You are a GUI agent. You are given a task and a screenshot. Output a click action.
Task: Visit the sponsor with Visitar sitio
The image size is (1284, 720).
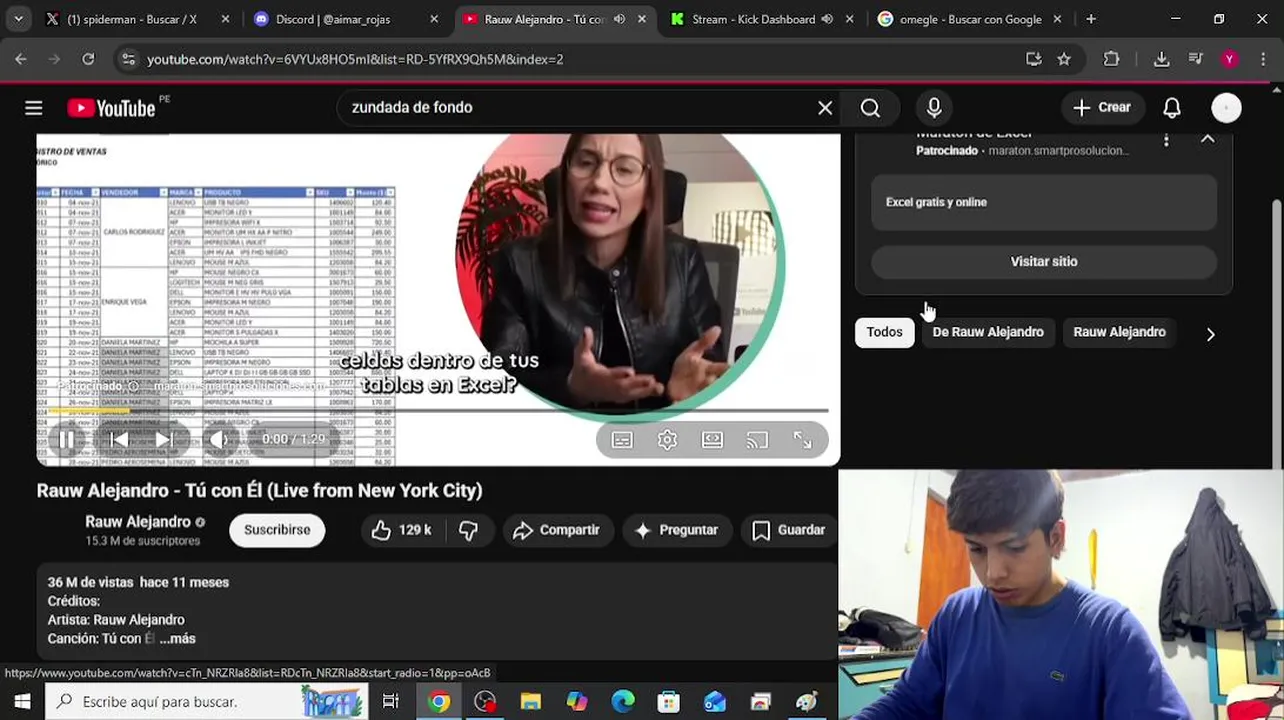point(1044,262)
